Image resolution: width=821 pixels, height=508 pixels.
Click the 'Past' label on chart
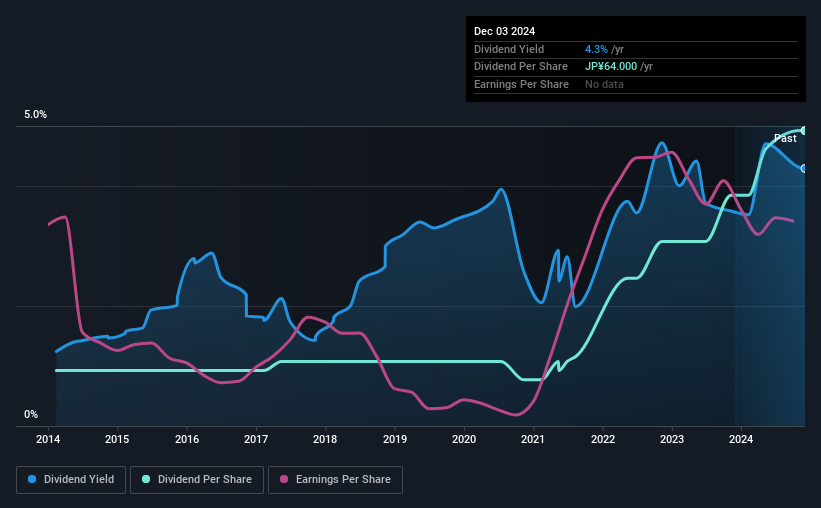coord(785,138)
